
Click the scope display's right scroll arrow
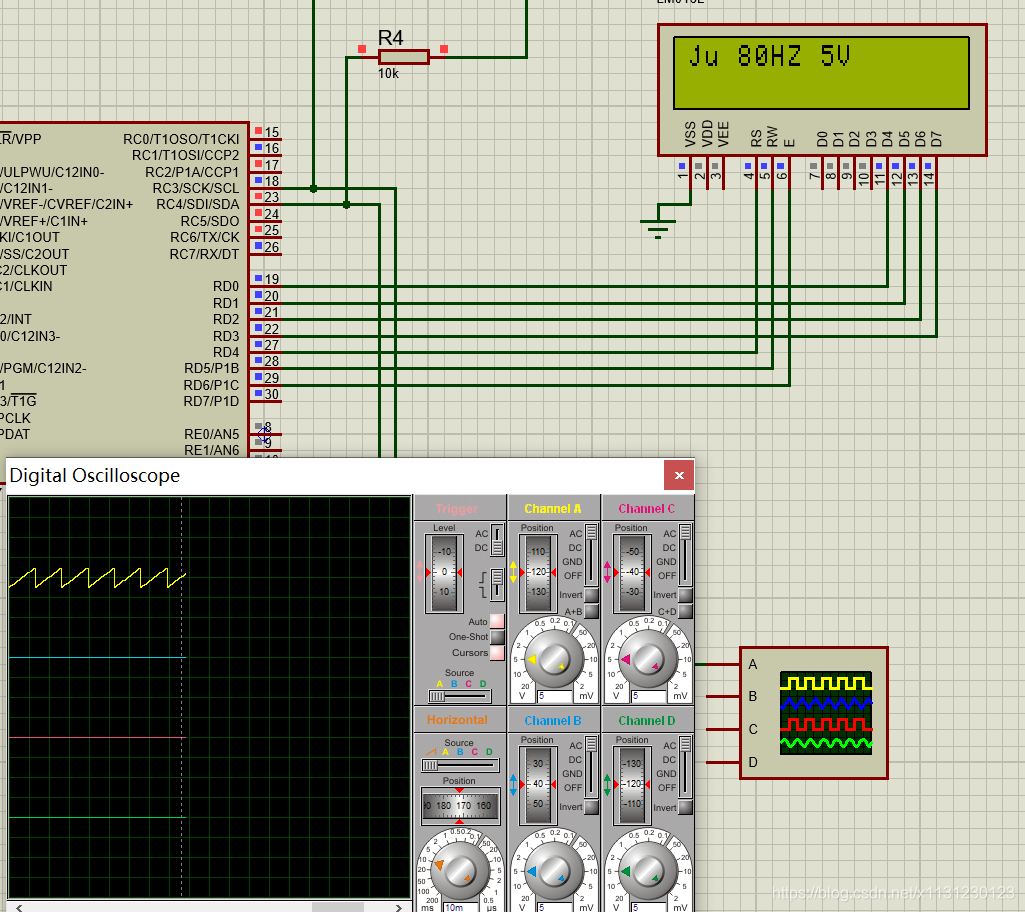pos(399,907)
